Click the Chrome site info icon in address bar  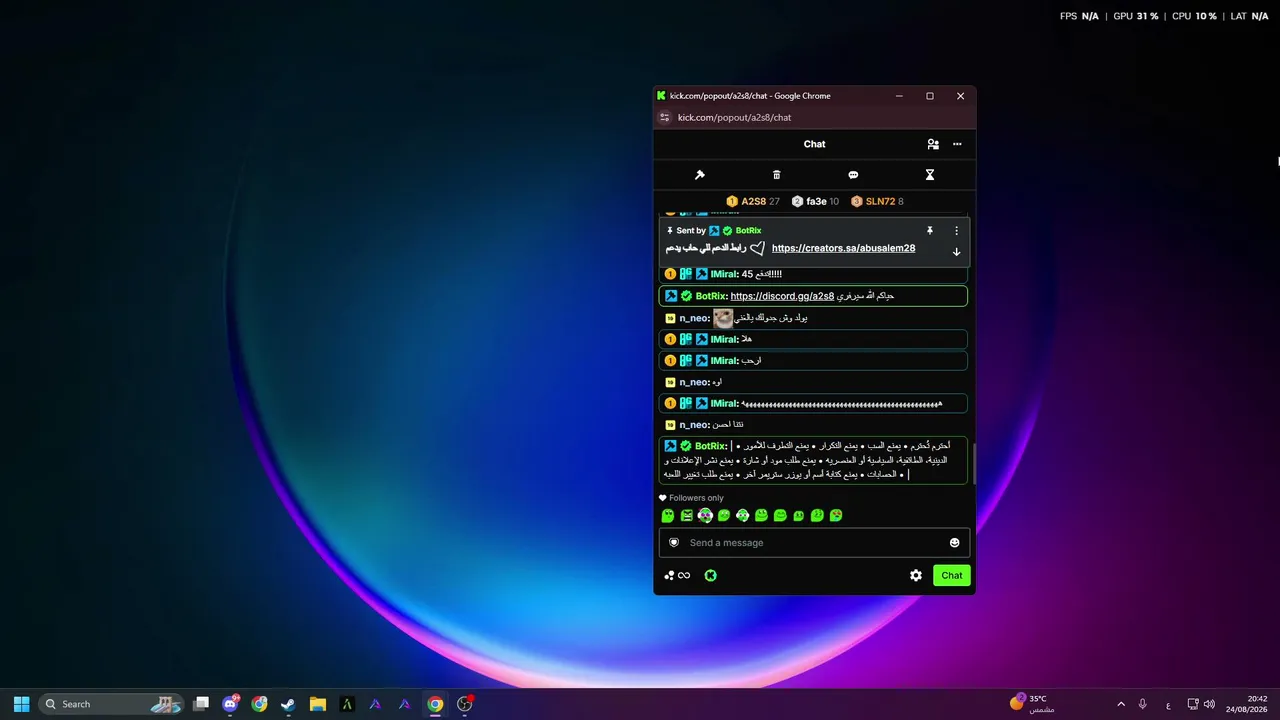tap(664, 117)
